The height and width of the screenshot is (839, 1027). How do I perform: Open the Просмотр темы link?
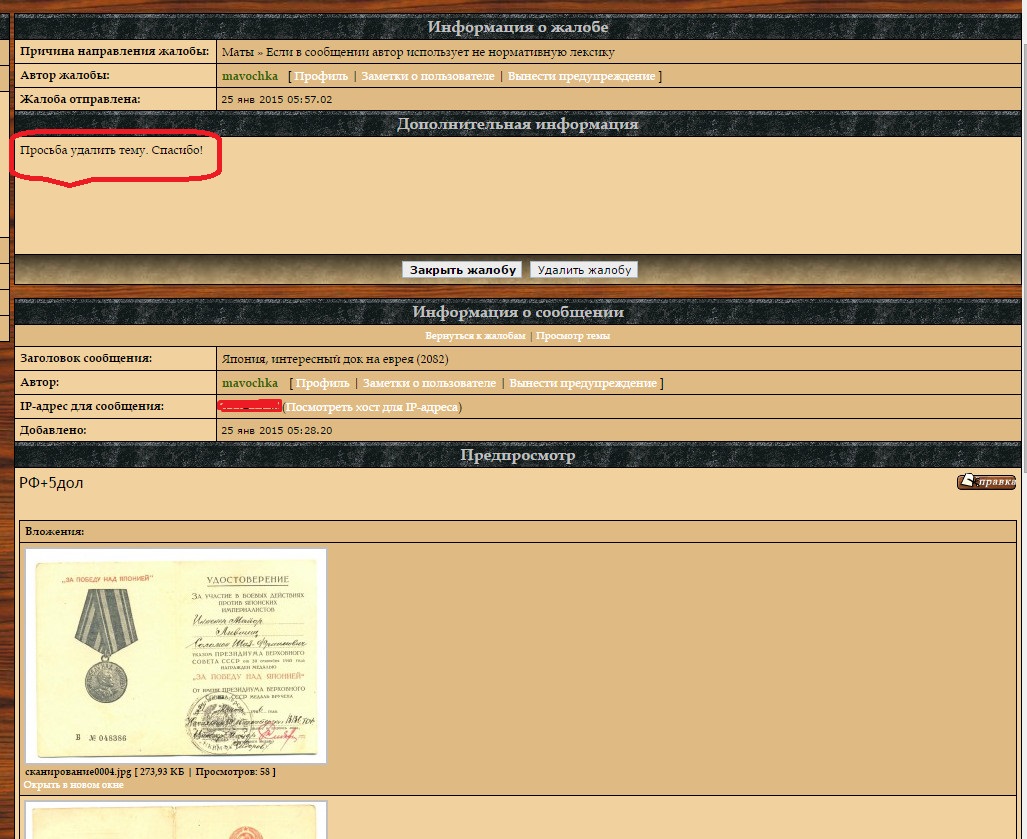click(572, 336)
